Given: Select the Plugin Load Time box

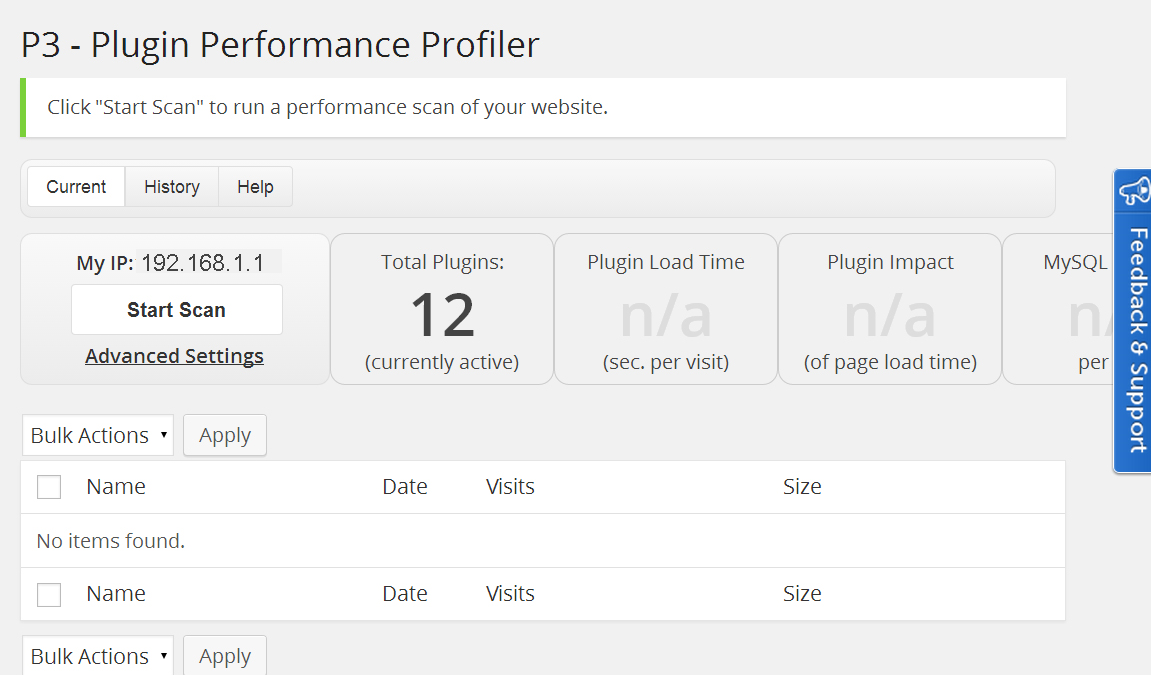Looking at the screenshot, I should (666, 309).
